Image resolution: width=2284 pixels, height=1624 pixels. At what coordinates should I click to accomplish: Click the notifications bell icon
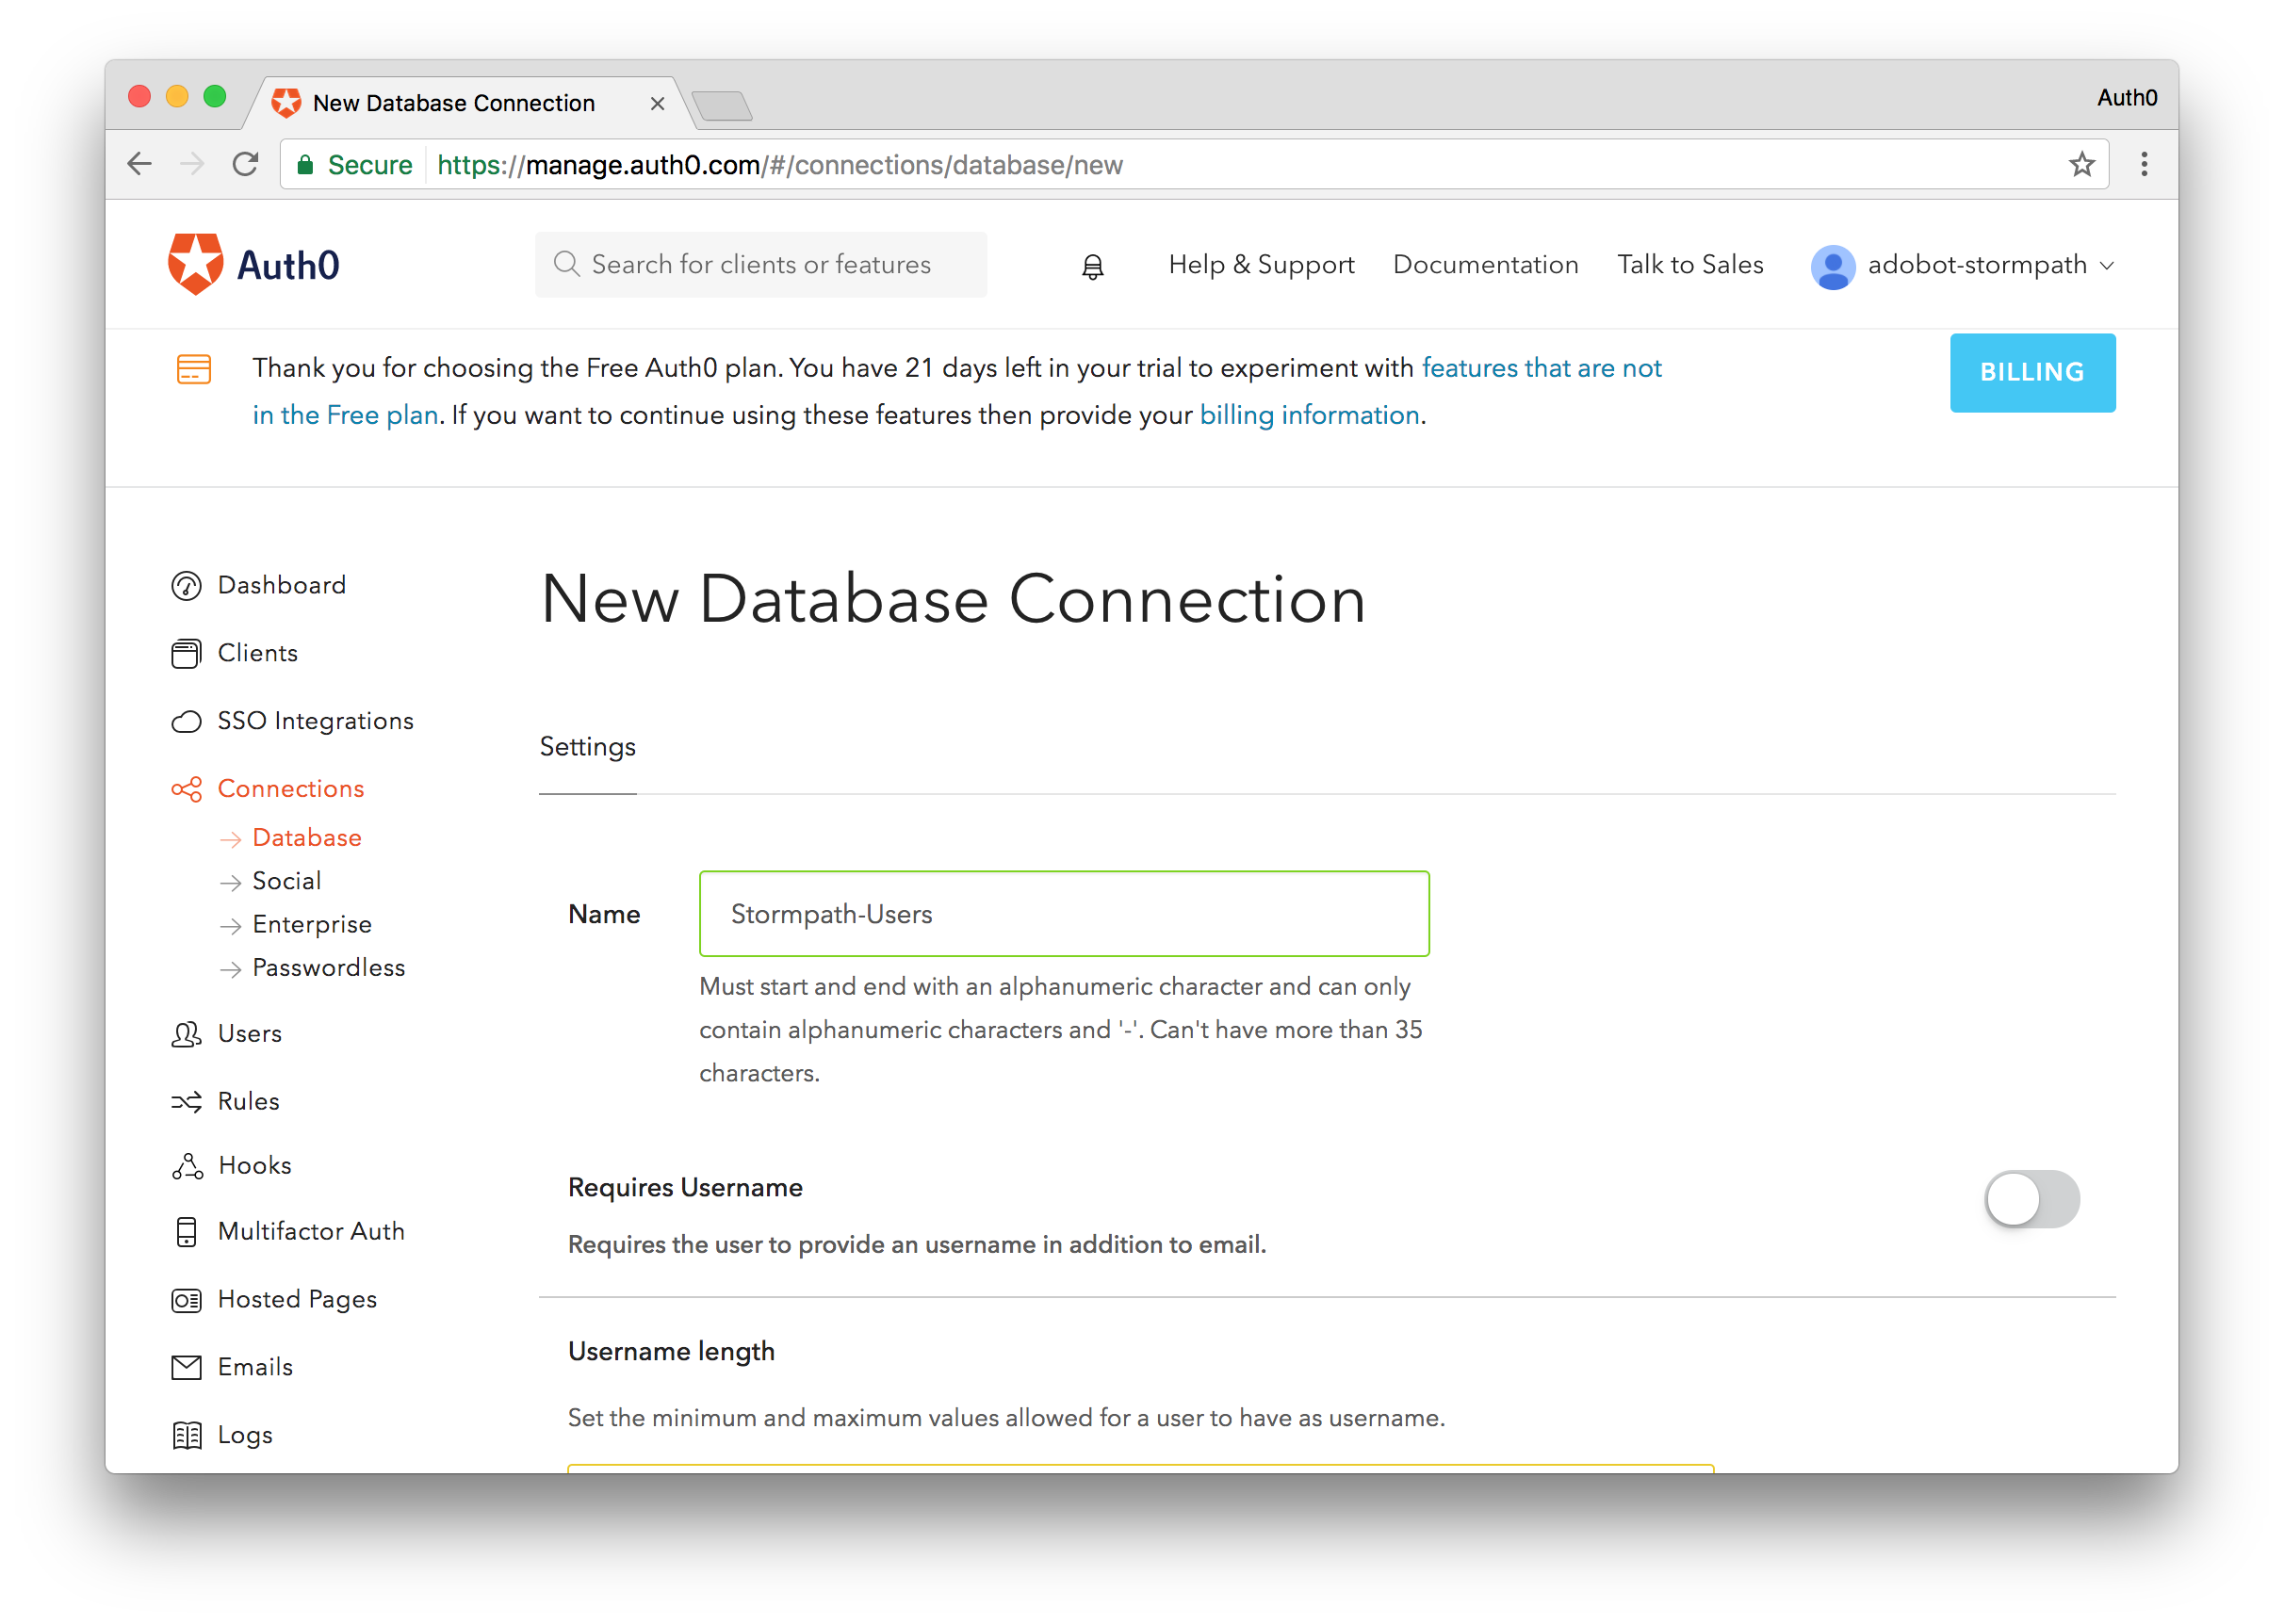(1092, 266)
